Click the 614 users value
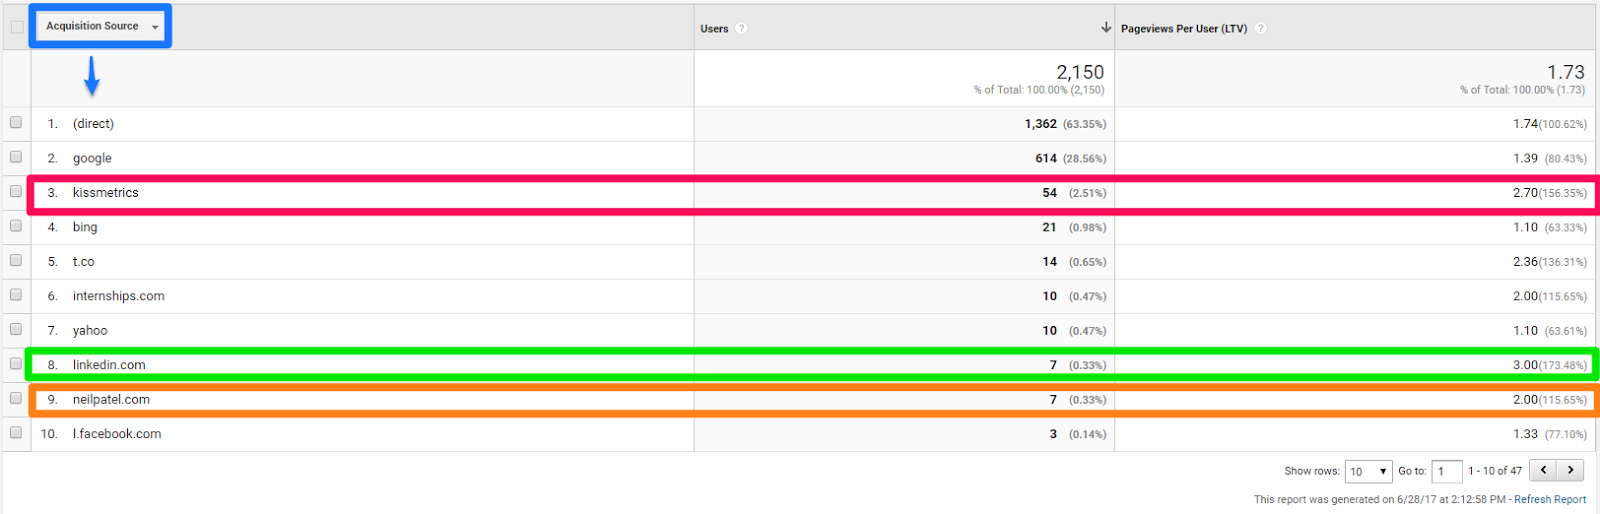Viewport: 1600px width, 514px height. pos(1046,158)
